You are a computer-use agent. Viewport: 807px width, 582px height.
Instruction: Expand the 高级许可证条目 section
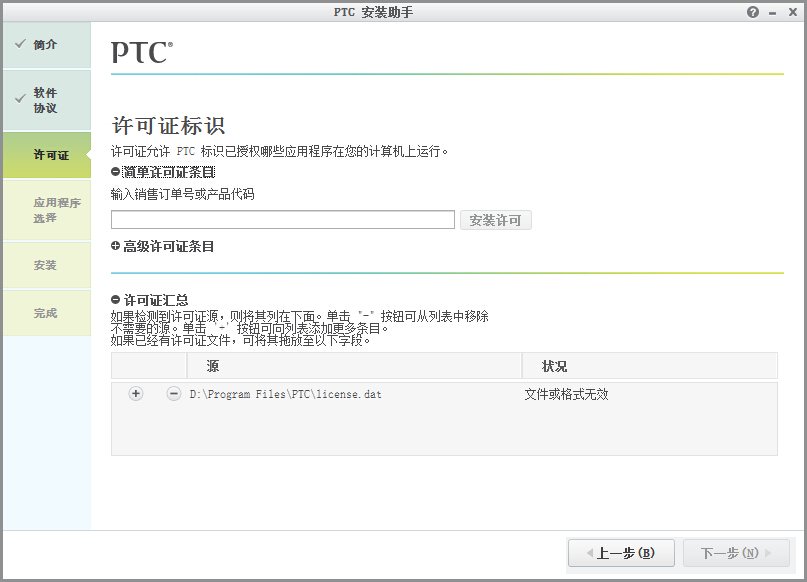[115, 246]
